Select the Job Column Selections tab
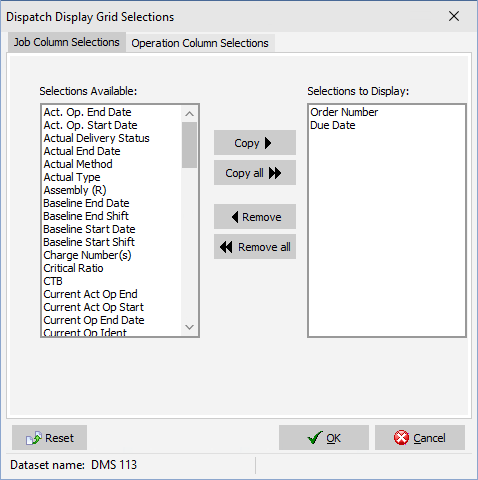Image resolution: width=478 pixels, height=480 pixels. (x=67, y=42)
